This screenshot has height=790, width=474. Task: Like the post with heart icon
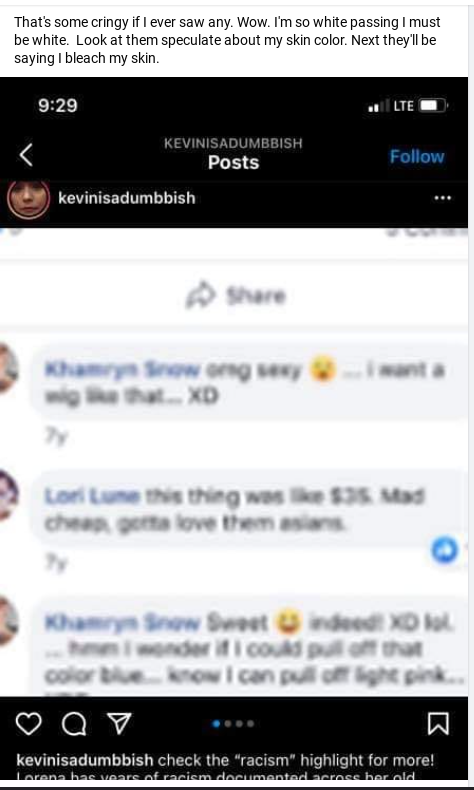coord(29,724)
